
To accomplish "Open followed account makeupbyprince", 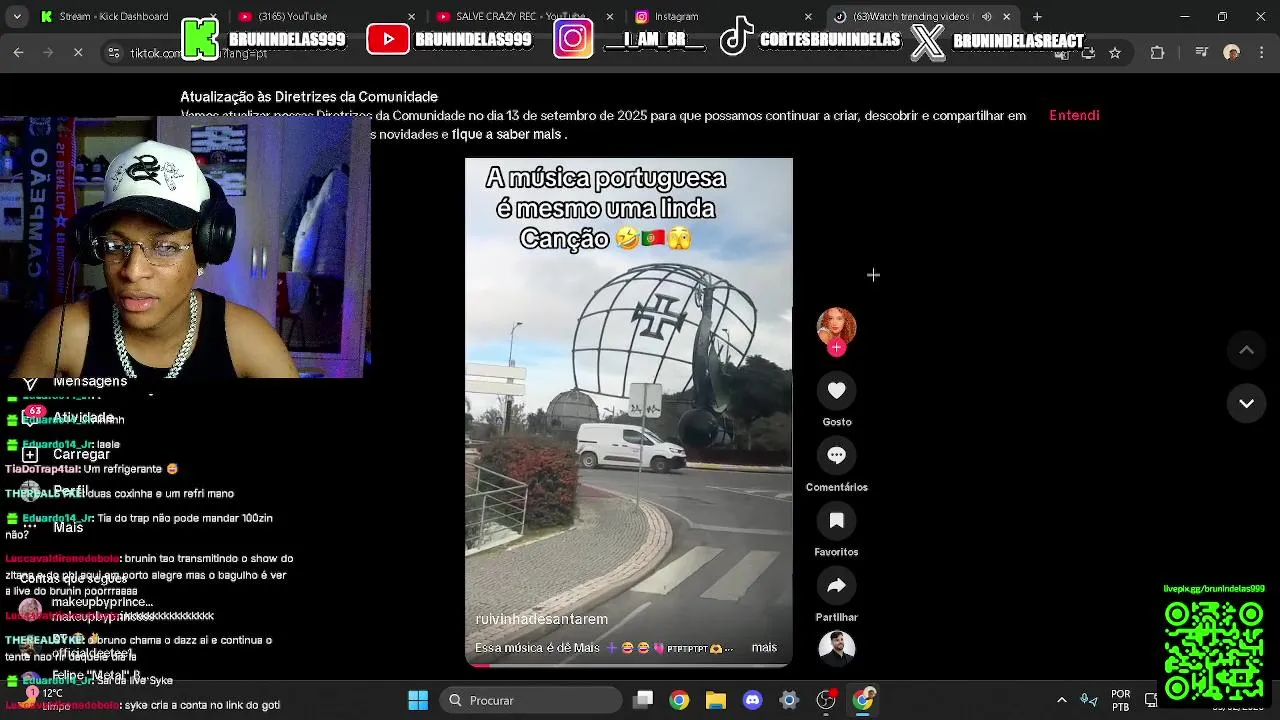I will pyautogui.click(x=88, y=608).
